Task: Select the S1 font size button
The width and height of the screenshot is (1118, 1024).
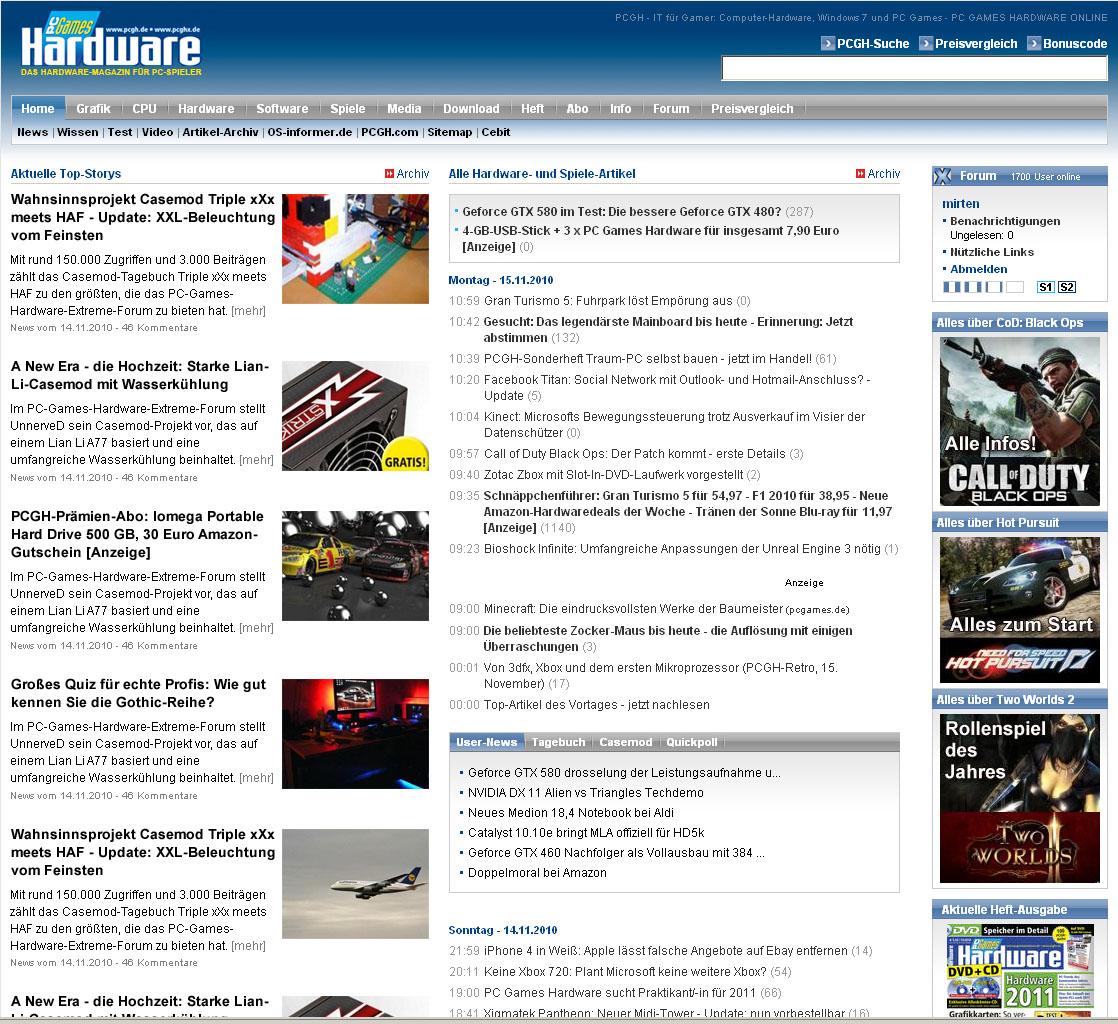Action: [x=1045, y=287]
